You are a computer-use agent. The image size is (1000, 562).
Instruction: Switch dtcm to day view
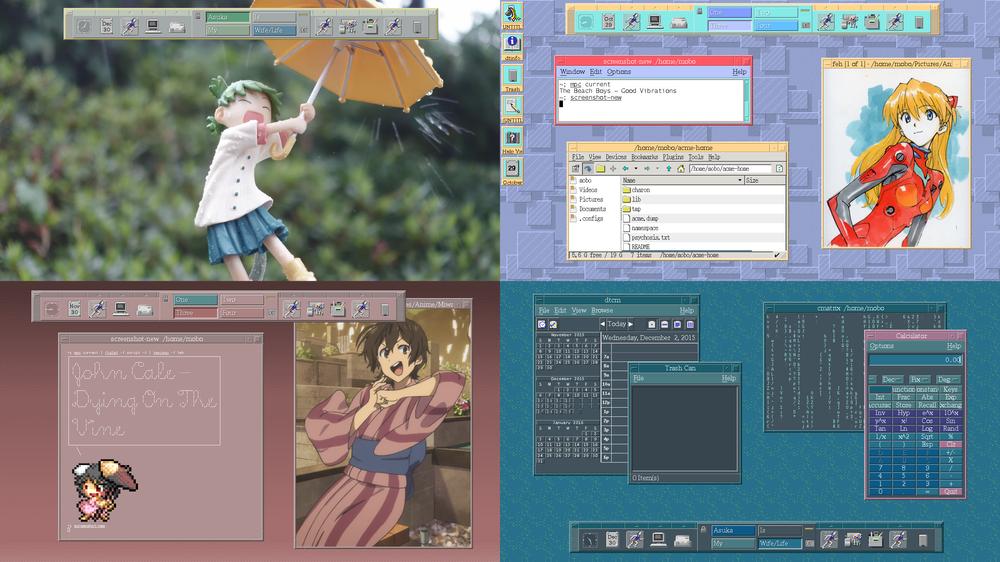tap(652, 325)
